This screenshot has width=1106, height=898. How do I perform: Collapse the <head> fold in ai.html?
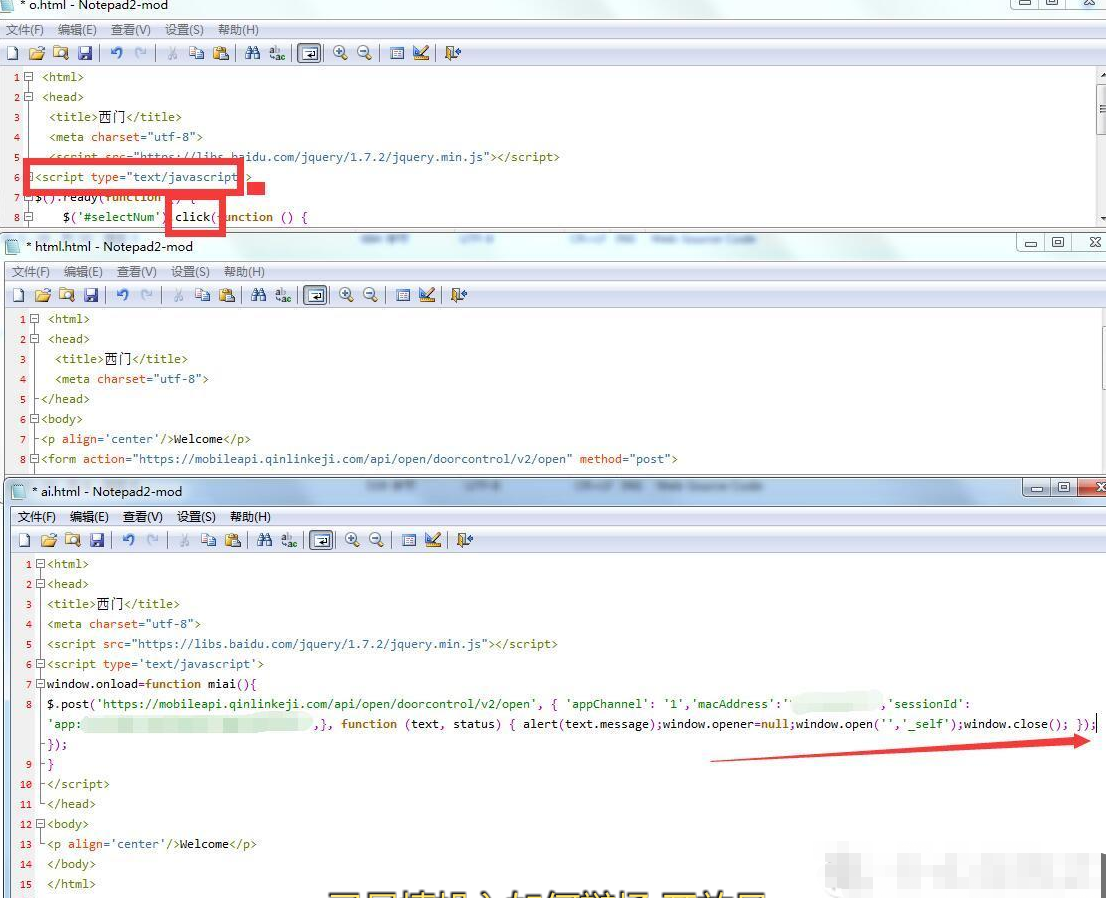click(41, 584)
